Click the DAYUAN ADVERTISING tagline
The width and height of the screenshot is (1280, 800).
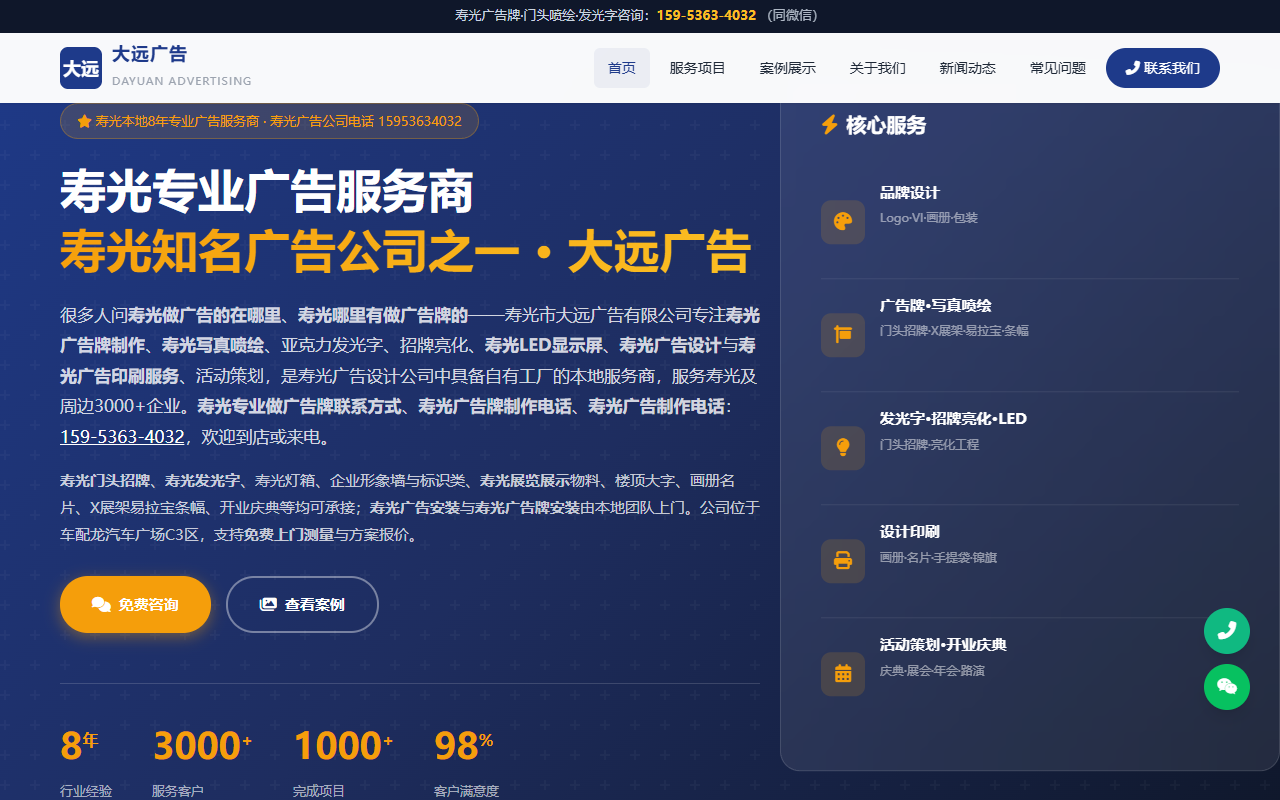pyautogui.click(x=182, y=81)
